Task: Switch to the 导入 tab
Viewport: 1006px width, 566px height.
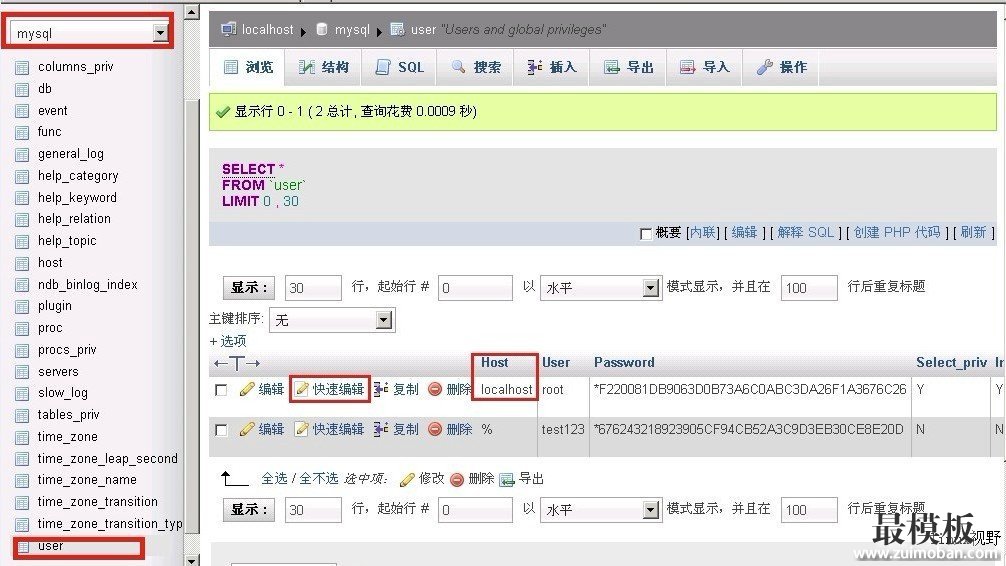Action: pyautogui.click(x=704, y=67)
